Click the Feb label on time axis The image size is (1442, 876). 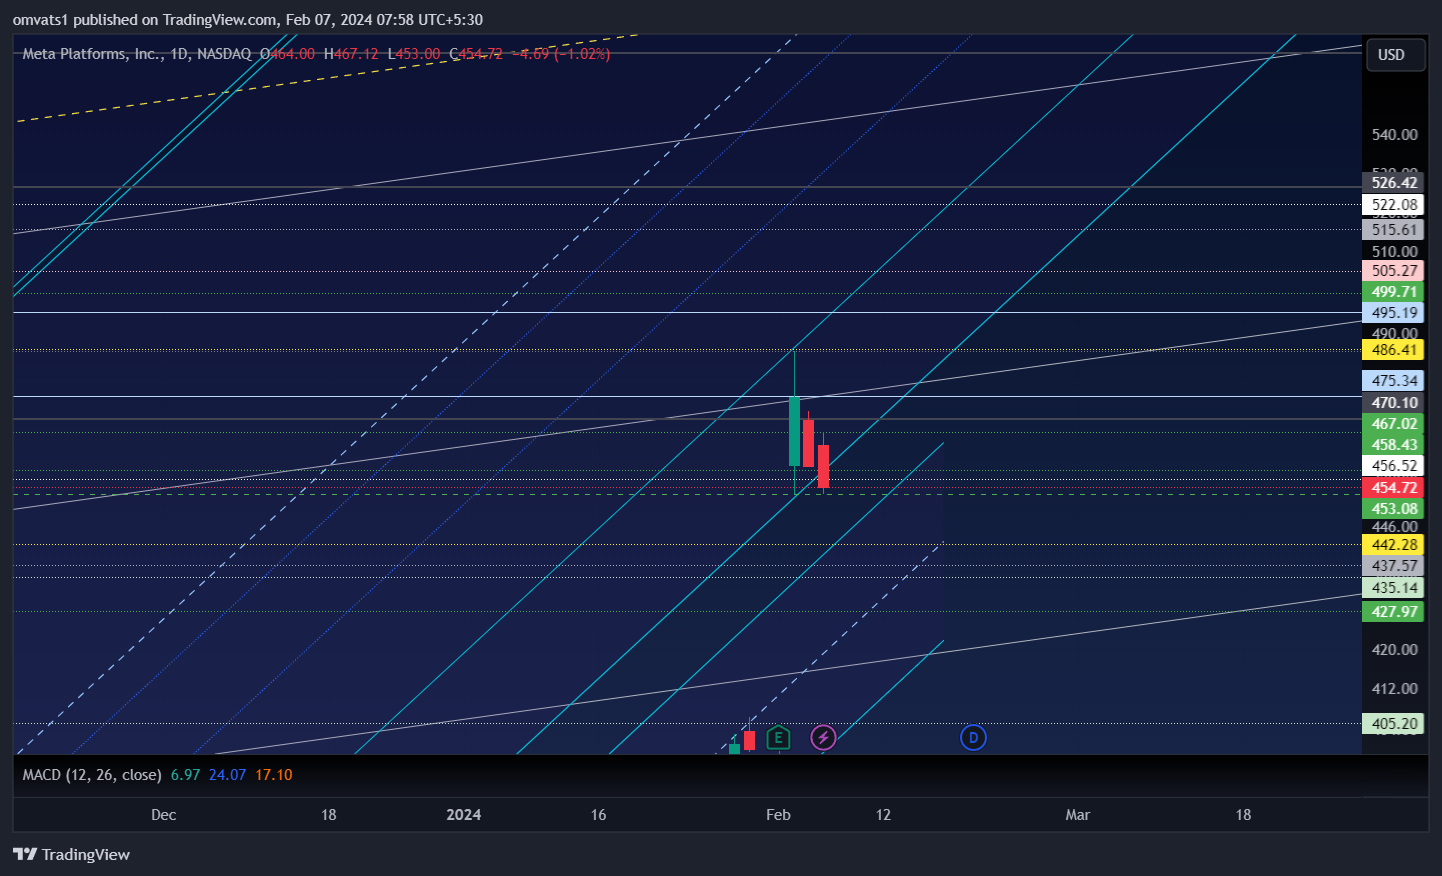click(x=778, y=815)
